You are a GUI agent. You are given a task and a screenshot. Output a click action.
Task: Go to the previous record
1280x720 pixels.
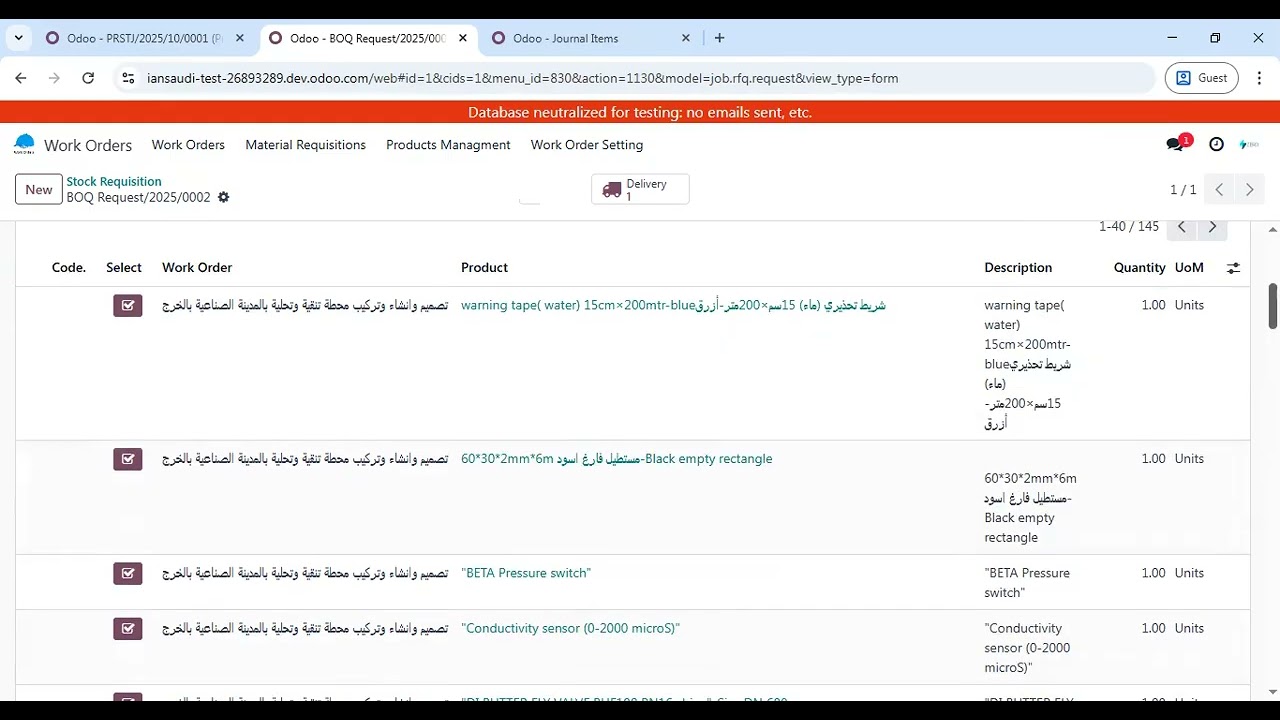click(x=1219, y=189)
